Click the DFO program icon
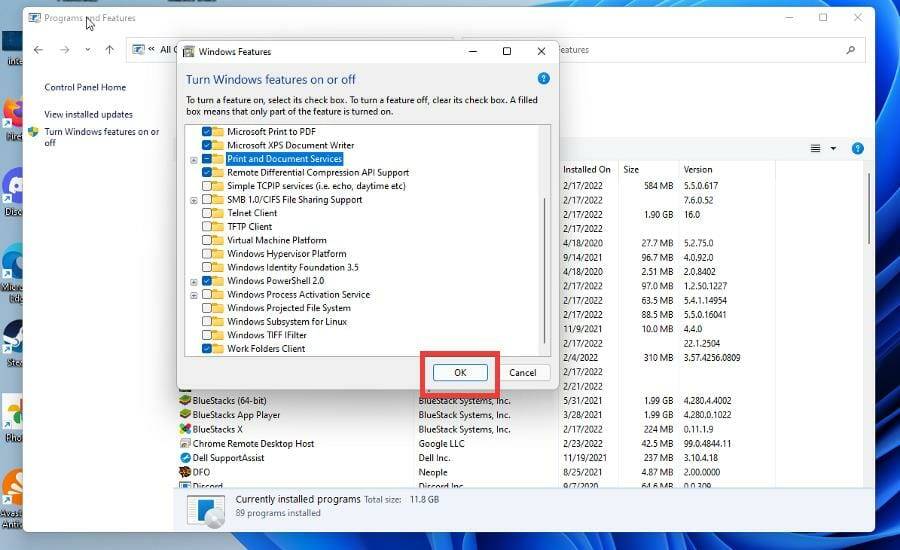 coord(185,472)
